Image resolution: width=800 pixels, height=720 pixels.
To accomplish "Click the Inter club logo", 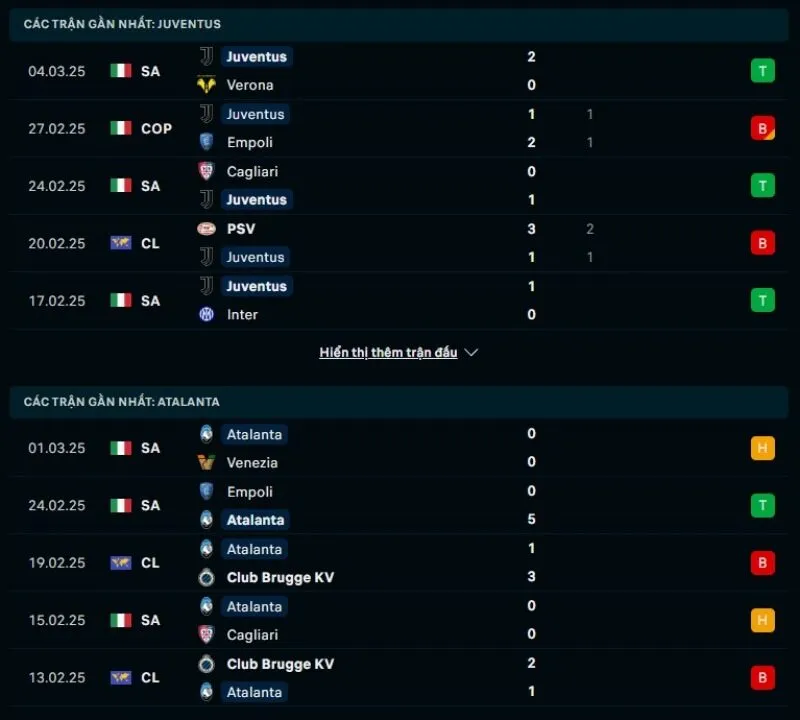I will point(208,314).
